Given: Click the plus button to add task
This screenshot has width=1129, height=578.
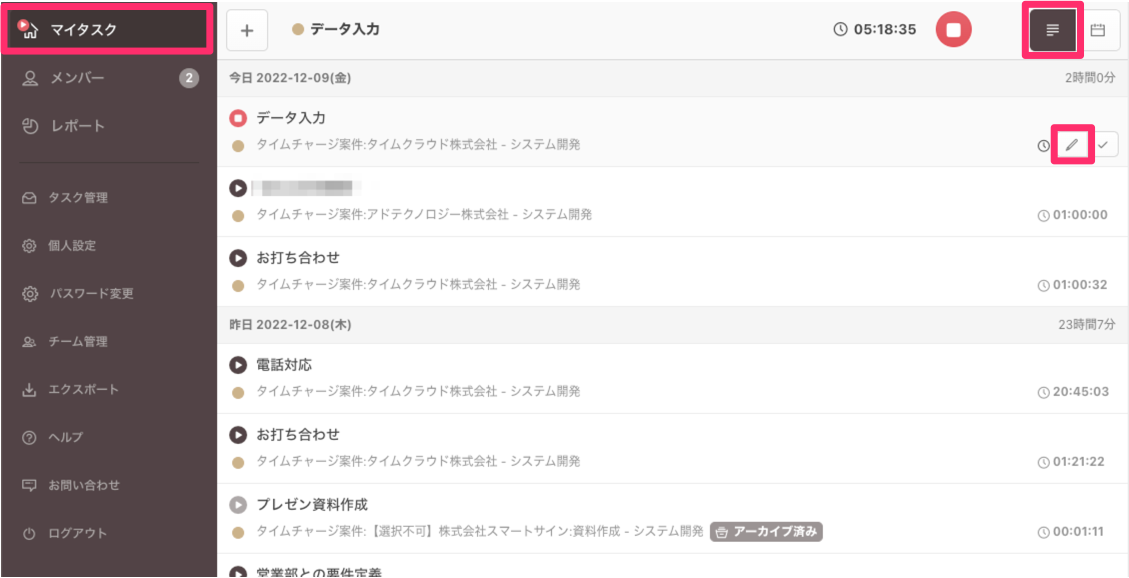Looking at the screenshot, I should (x=247, y=30).
